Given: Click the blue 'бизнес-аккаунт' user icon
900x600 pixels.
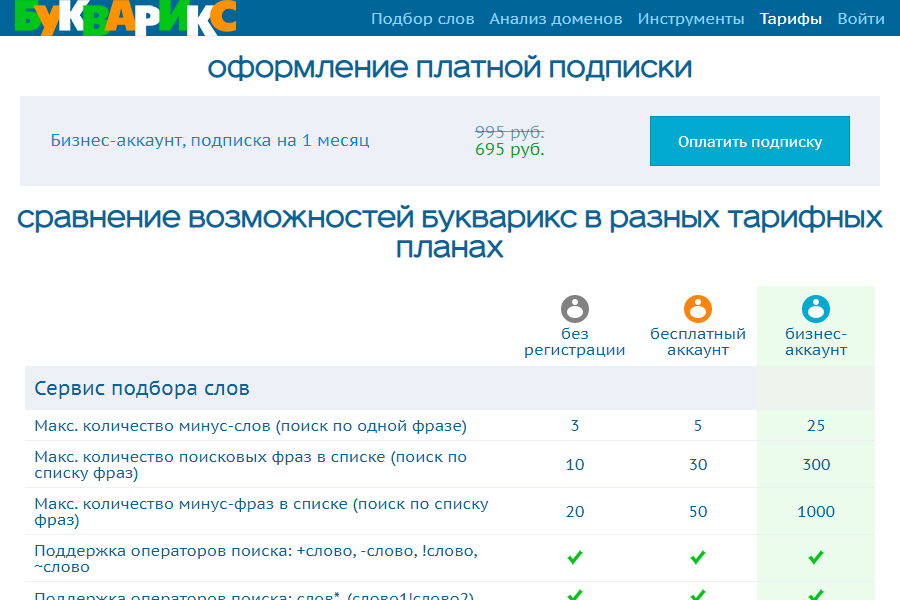Looking at the screenshot, I should click(816, 308).
